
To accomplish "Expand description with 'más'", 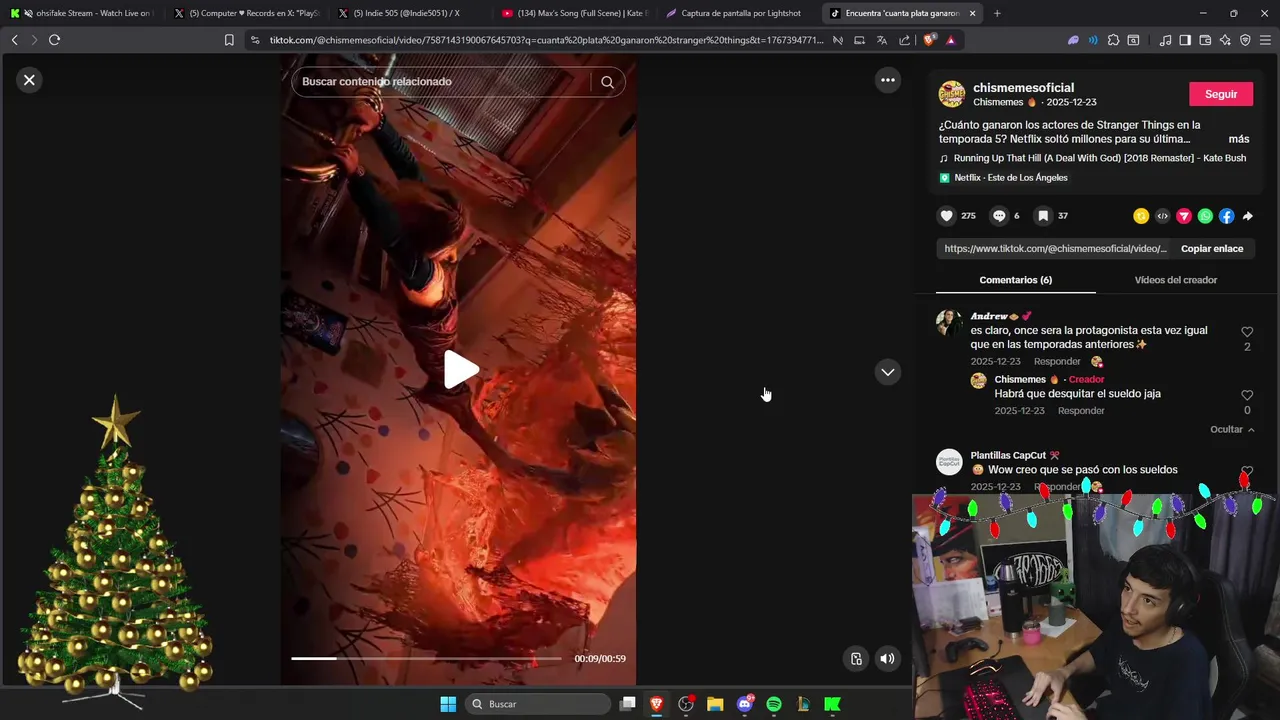I will pyautogui.click(x=1238, y=139).
